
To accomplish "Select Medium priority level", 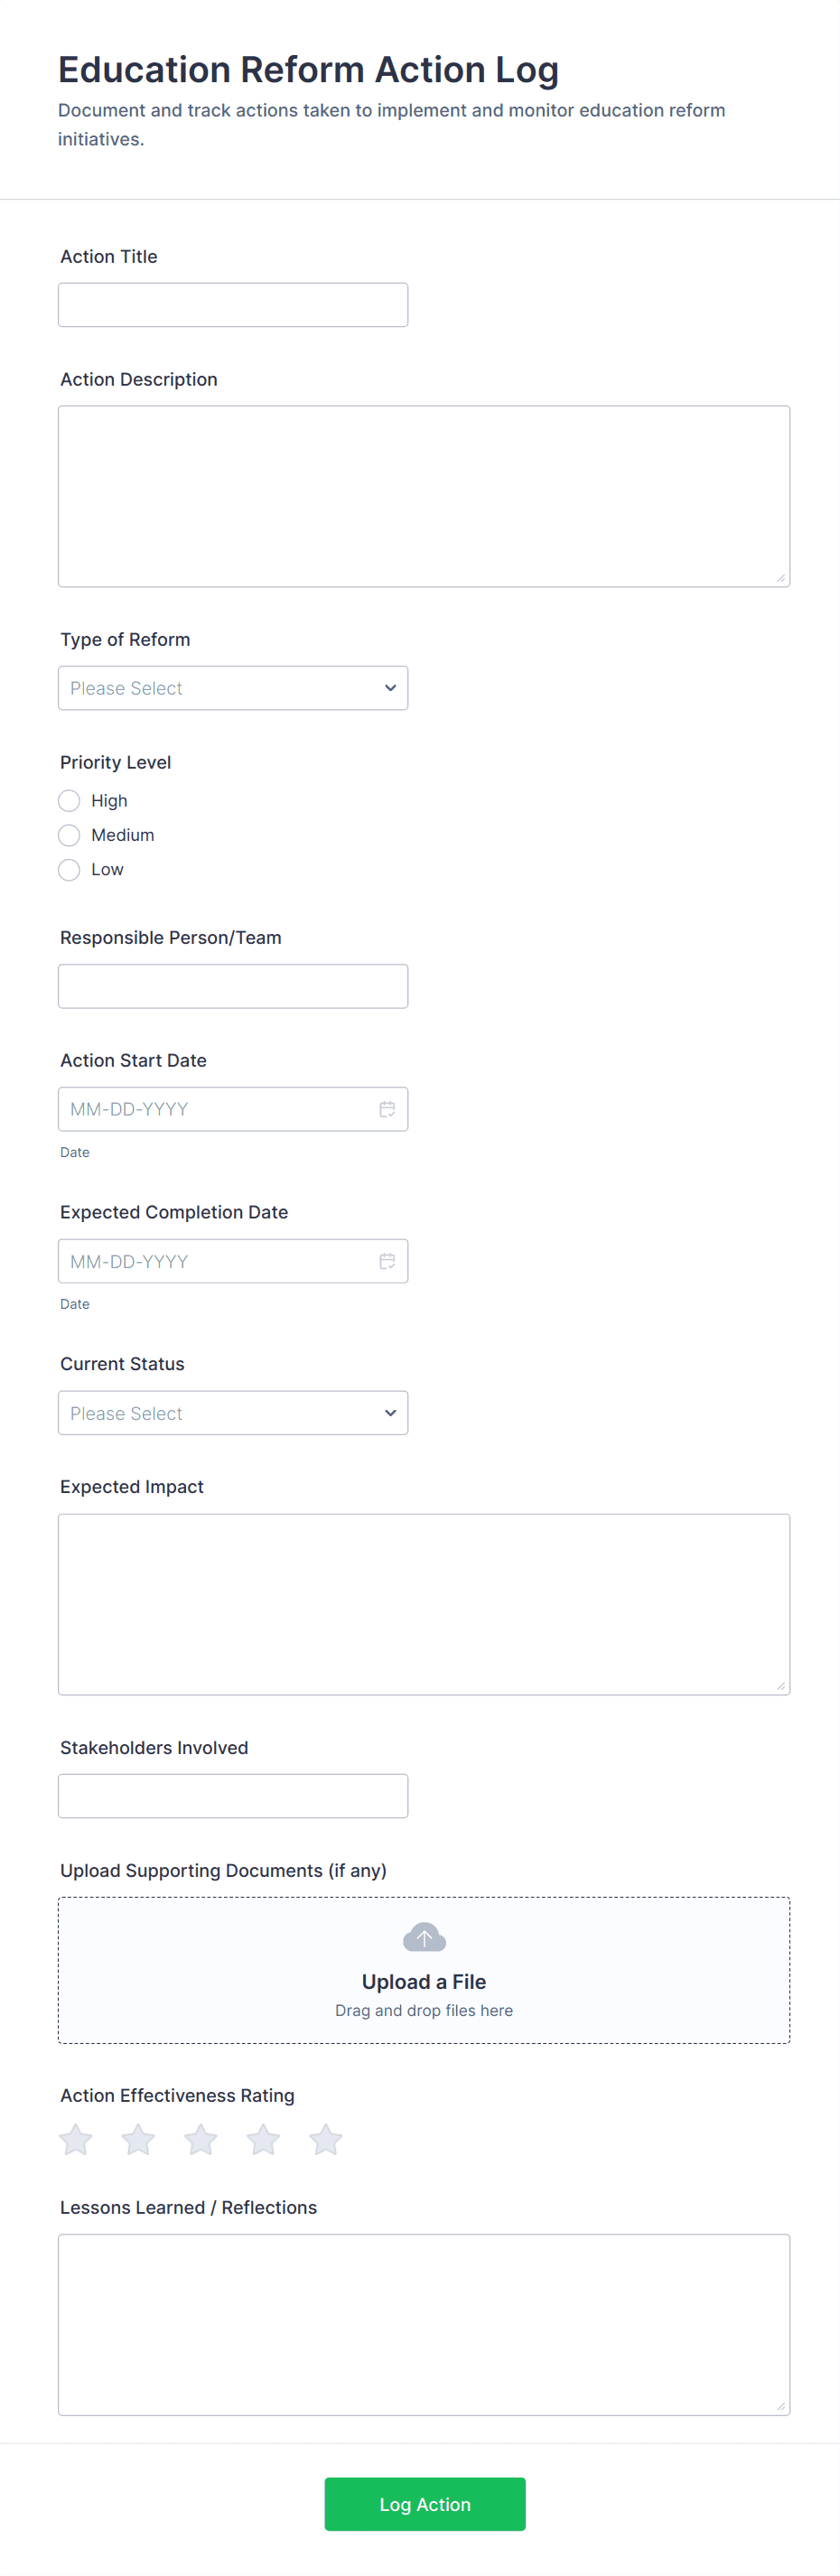I will tap(69, 835).
